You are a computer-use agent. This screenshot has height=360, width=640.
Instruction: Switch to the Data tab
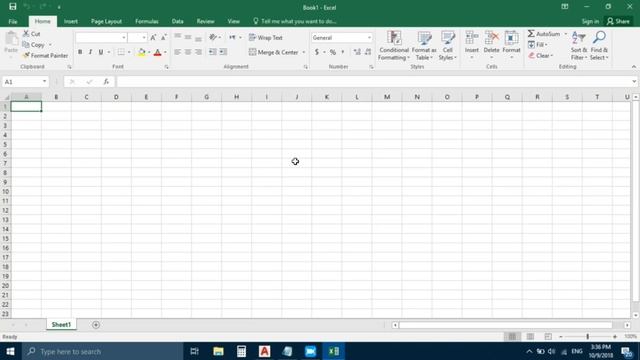click(x=177, y=21)
